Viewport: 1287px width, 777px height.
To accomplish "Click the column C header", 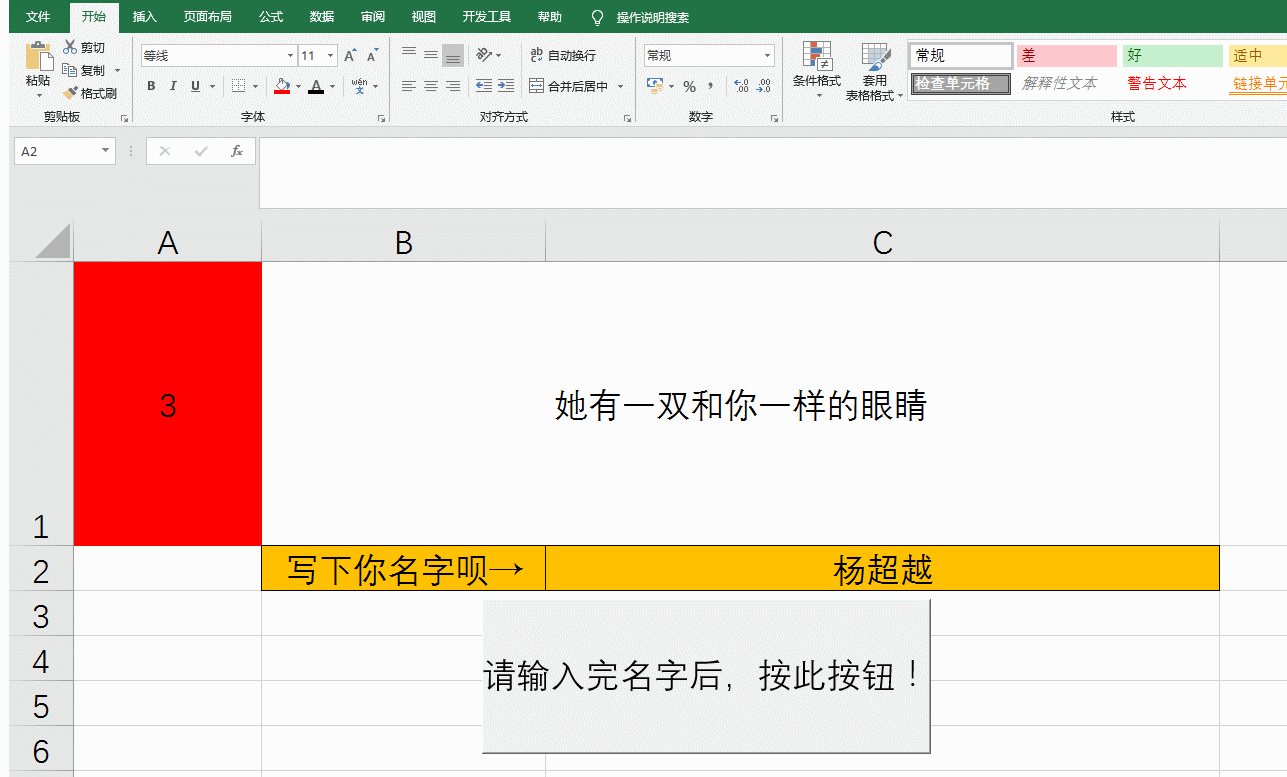I will (x=882, y=242).
